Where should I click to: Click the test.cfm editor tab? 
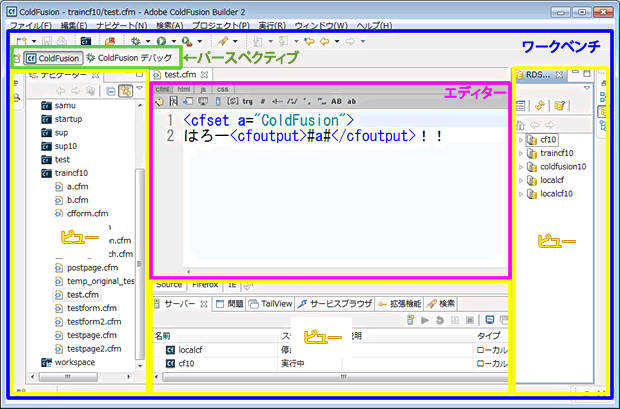coord(180,74)
